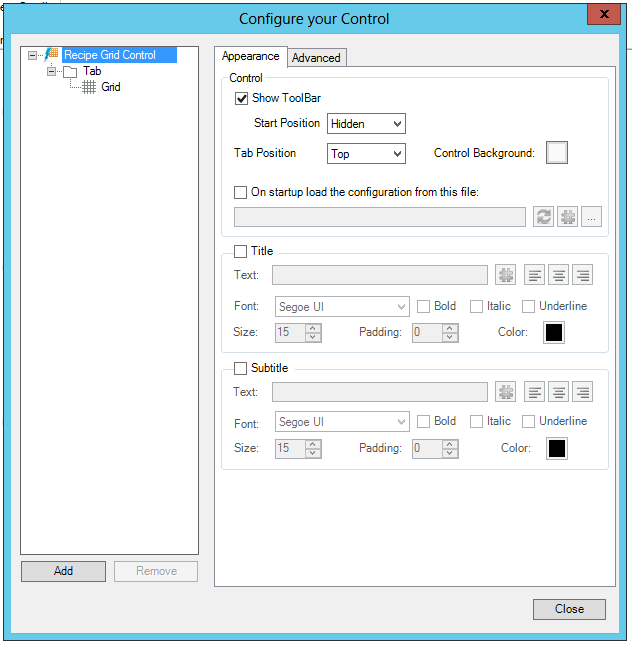Select the Grid icon in tree
The height and width of the screenshot is (646, 632).
pyautogui.click(x=89, y=87)
